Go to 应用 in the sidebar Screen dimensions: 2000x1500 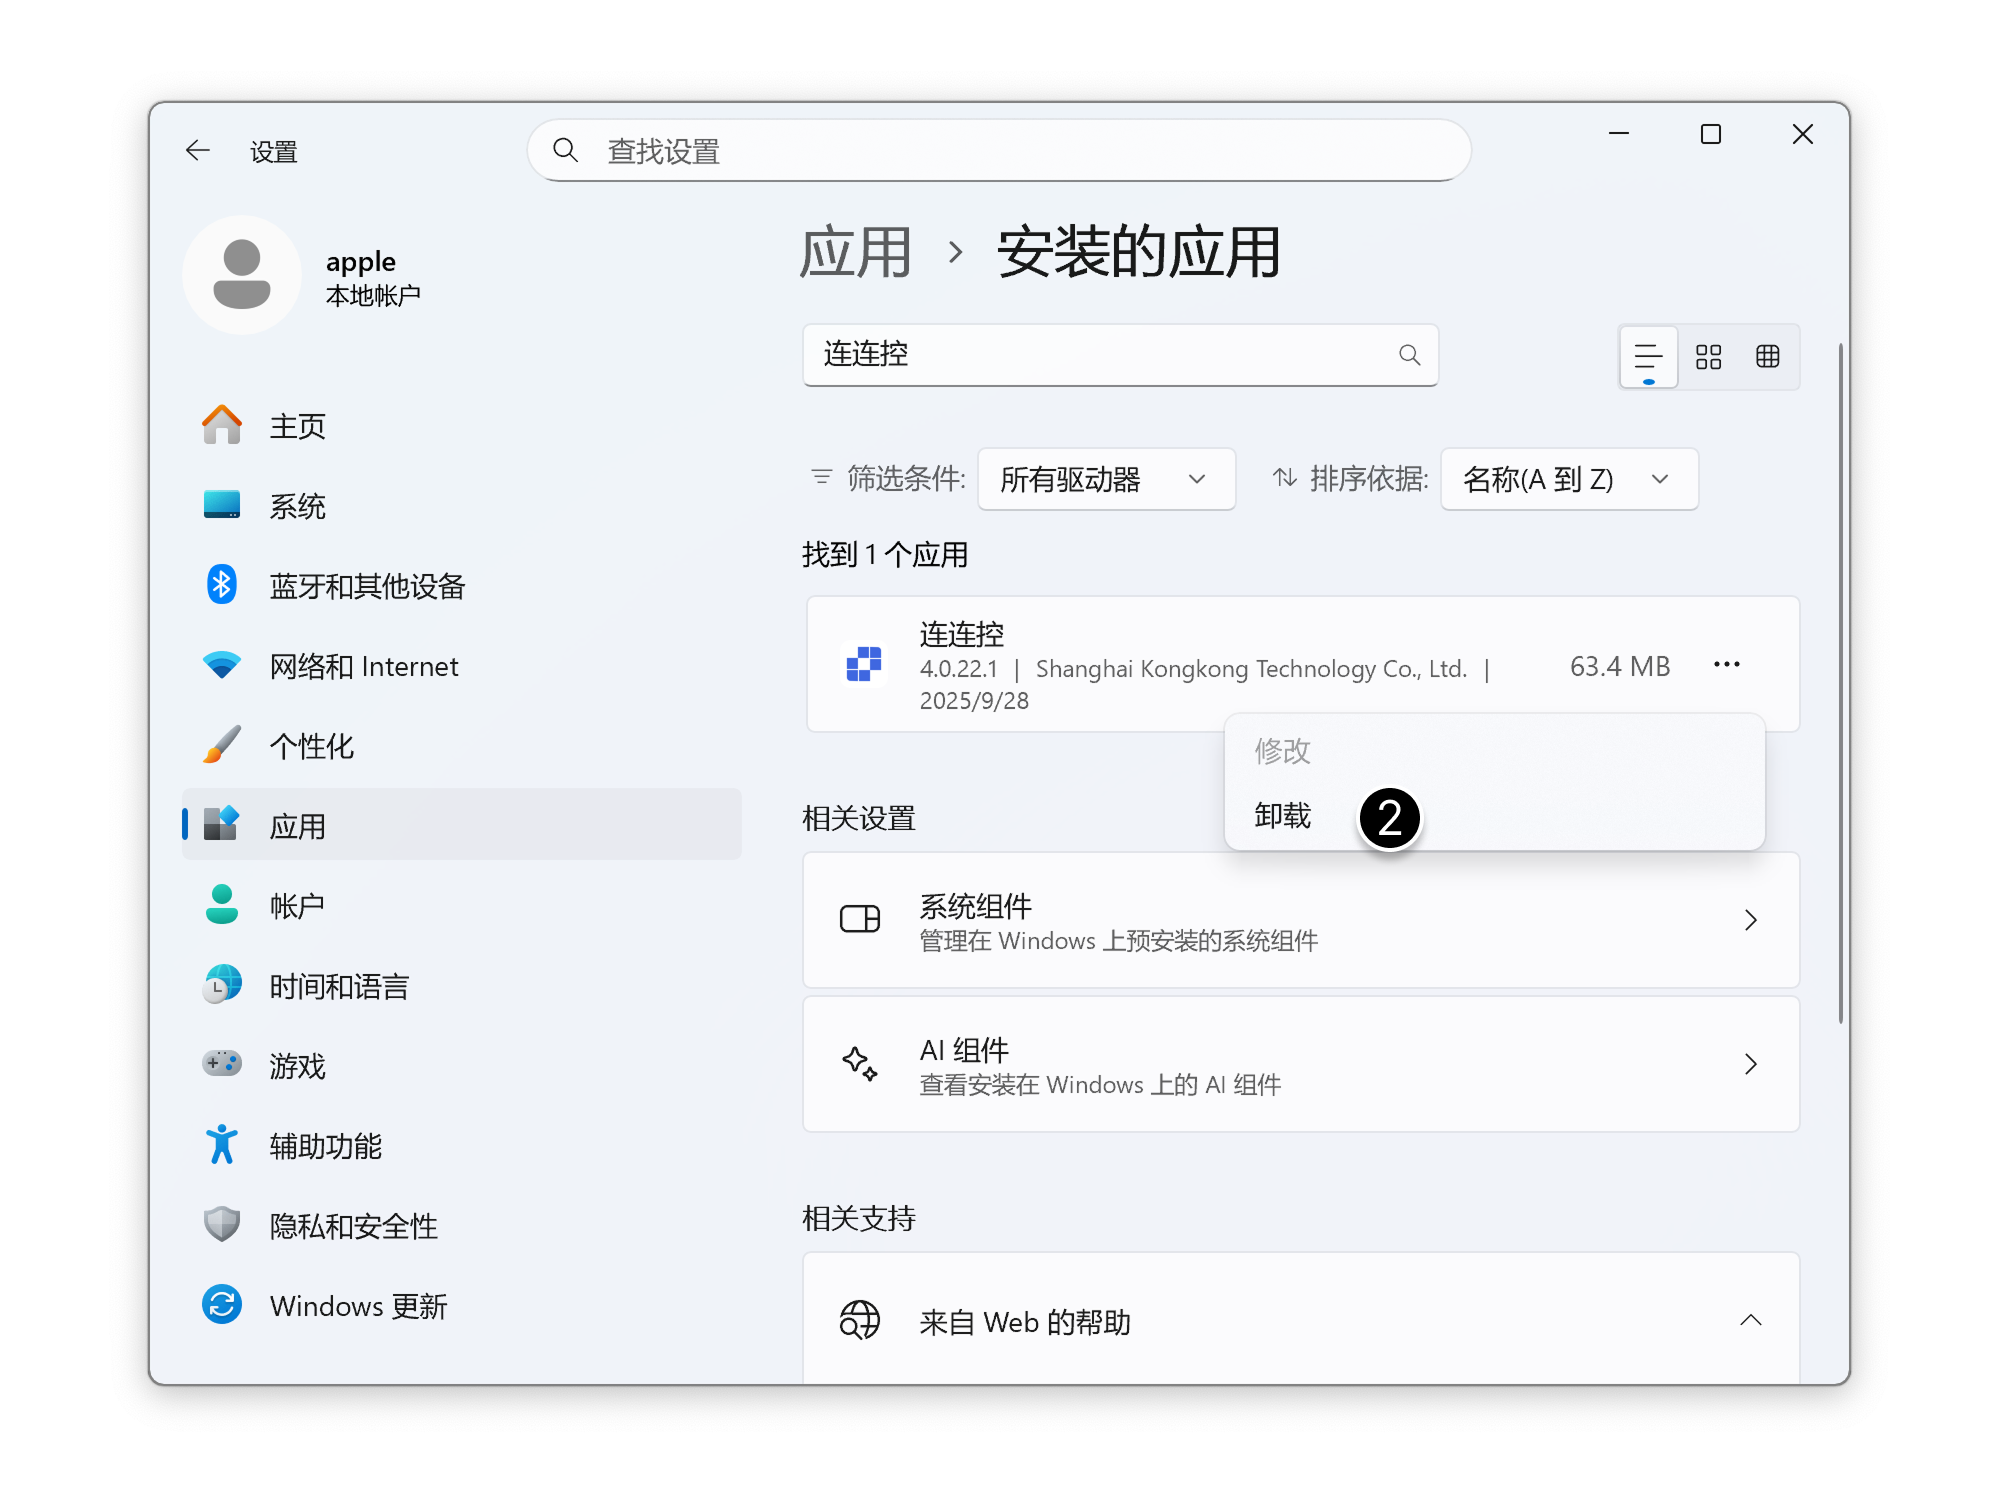[297, 825]
